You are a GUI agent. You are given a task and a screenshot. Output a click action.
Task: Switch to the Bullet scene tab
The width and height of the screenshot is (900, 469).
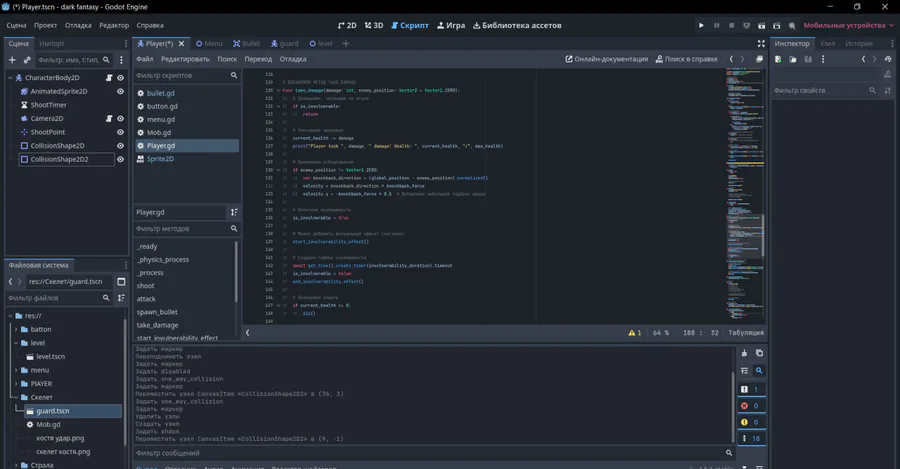[x=245, y=44]
